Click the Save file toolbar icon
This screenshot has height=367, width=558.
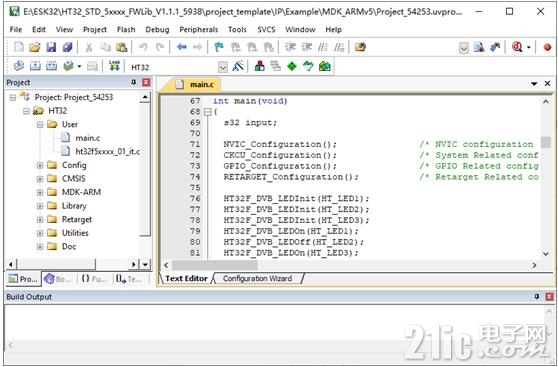point(51,47)
